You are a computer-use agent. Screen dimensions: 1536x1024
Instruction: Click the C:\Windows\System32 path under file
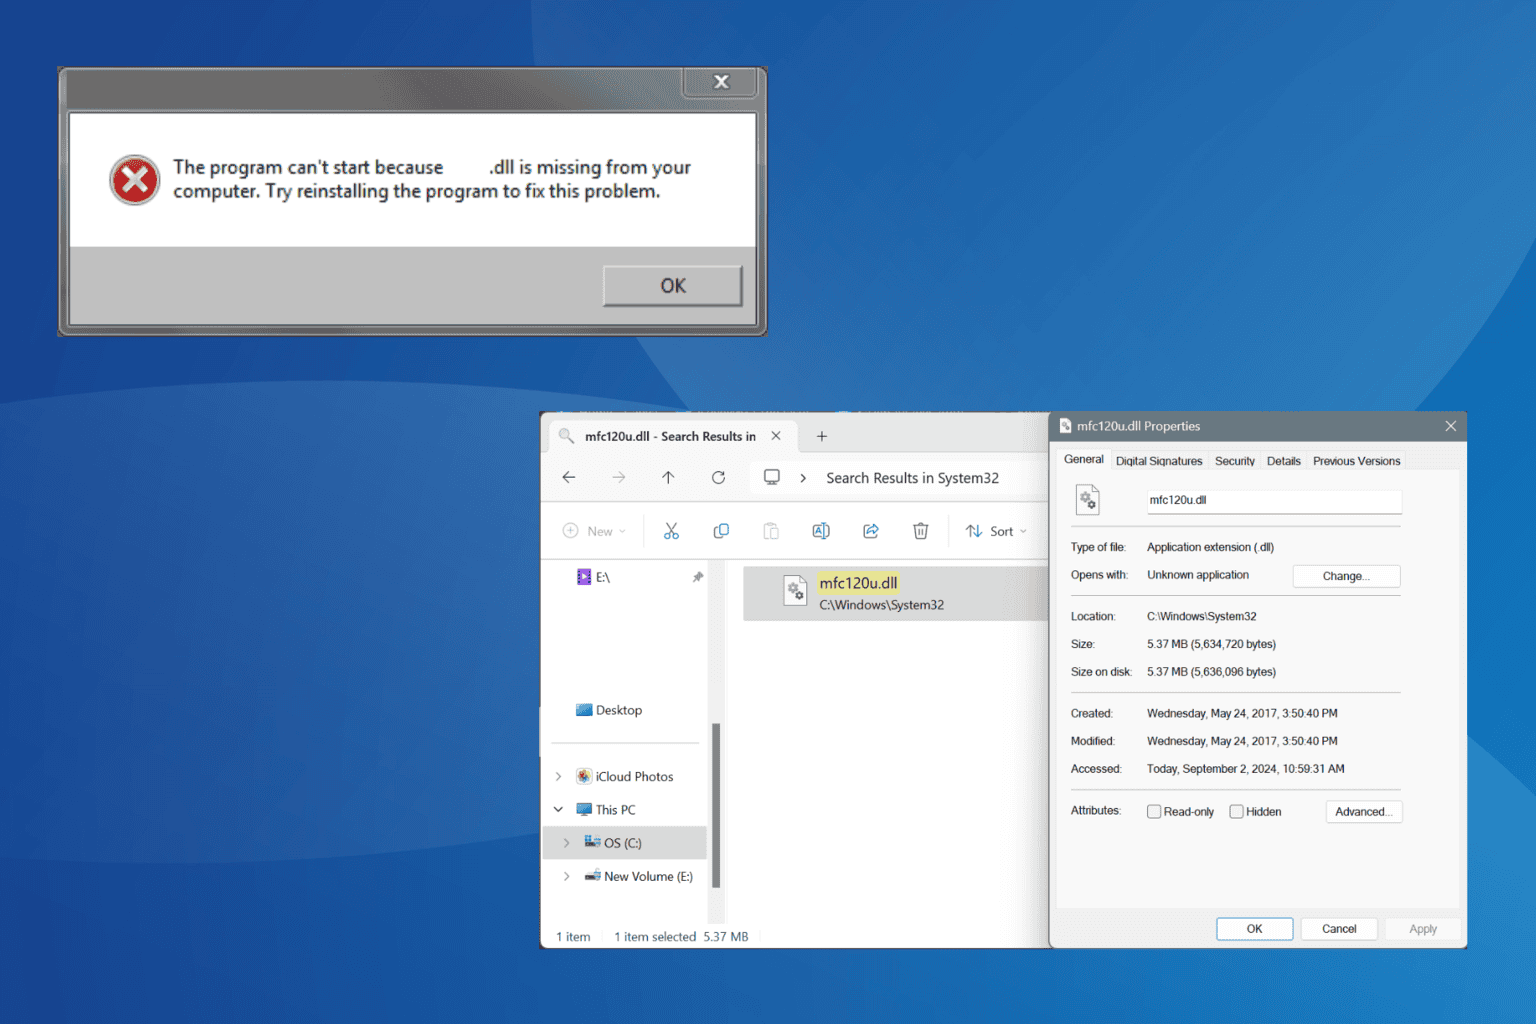(x=881, y=605)
